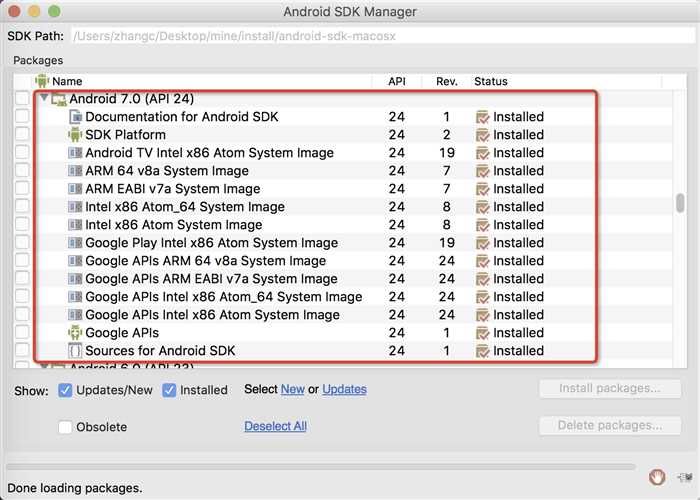The width and height of the screenshot is (700, 500).
Task: Sort by the Rev. column header
Action: click(x=447, y=81)
